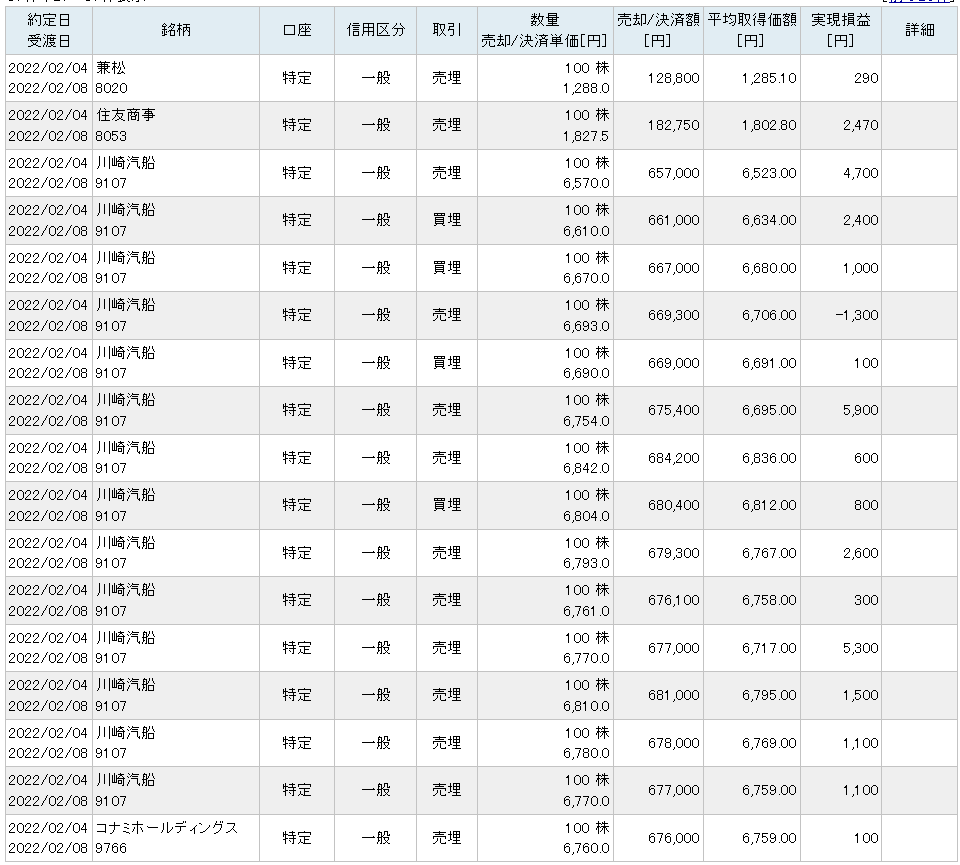Click the 売却/決済額 column header
The height and width of the screenshot is (865, 960).
coord(658,31)
